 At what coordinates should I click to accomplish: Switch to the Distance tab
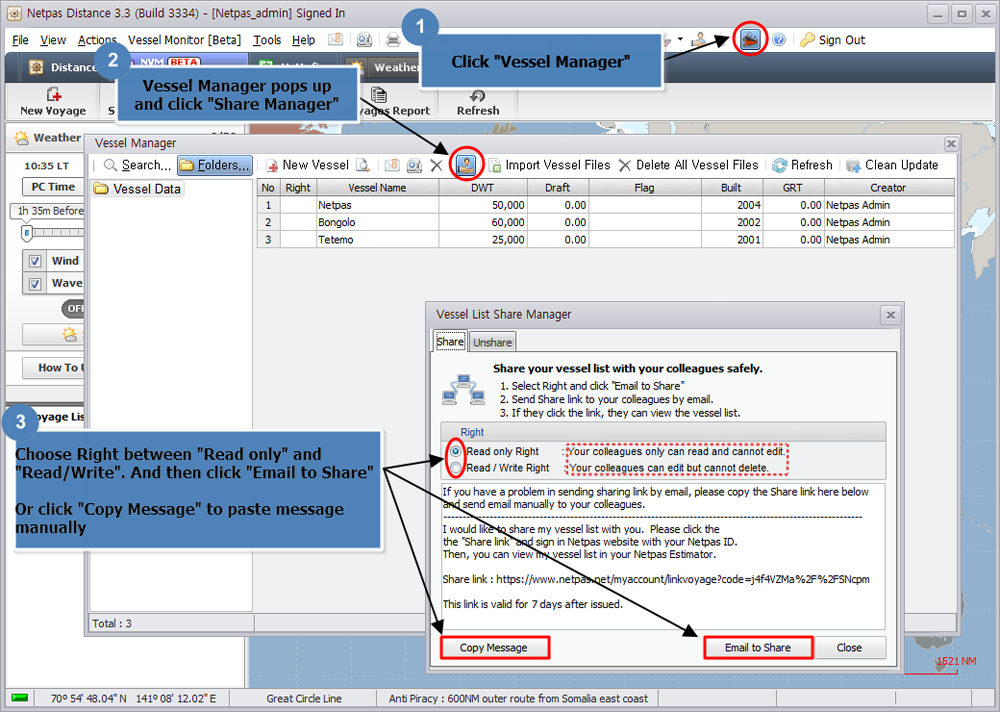62,68
